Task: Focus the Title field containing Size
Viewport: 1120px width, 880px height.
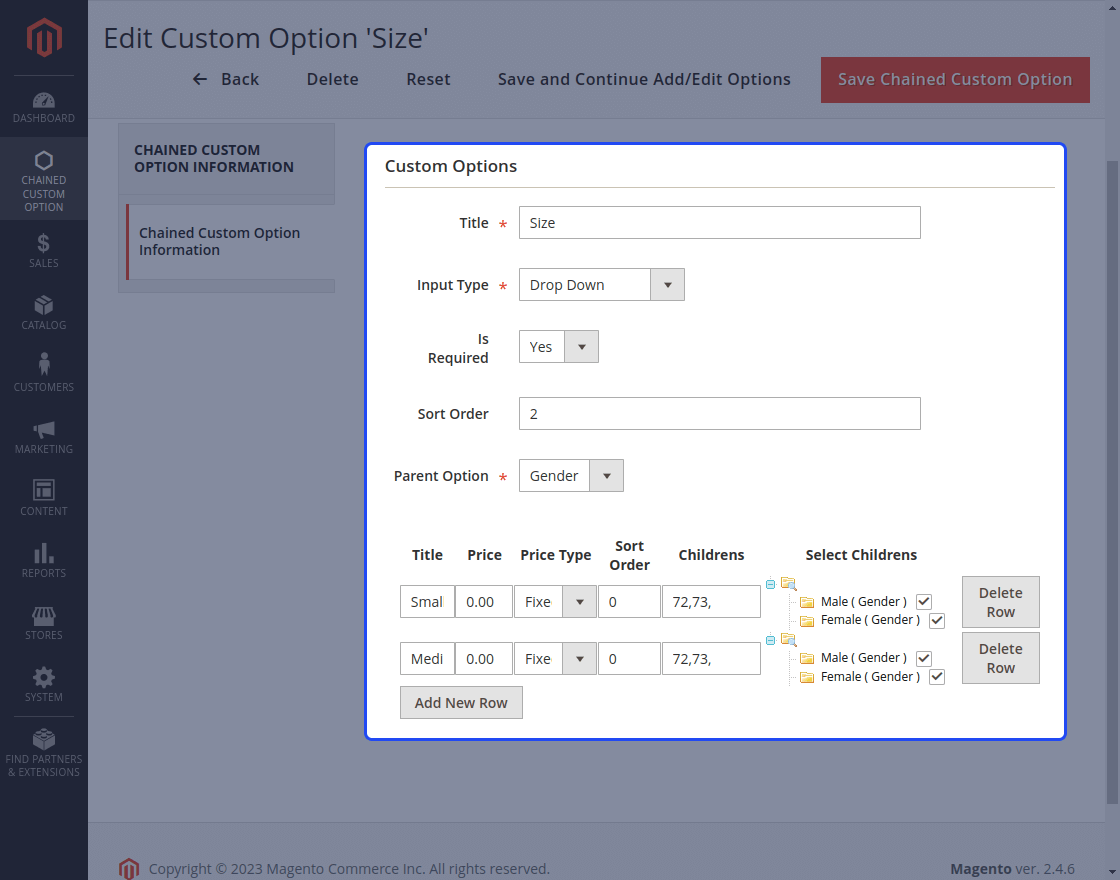Action: (720, 223)
